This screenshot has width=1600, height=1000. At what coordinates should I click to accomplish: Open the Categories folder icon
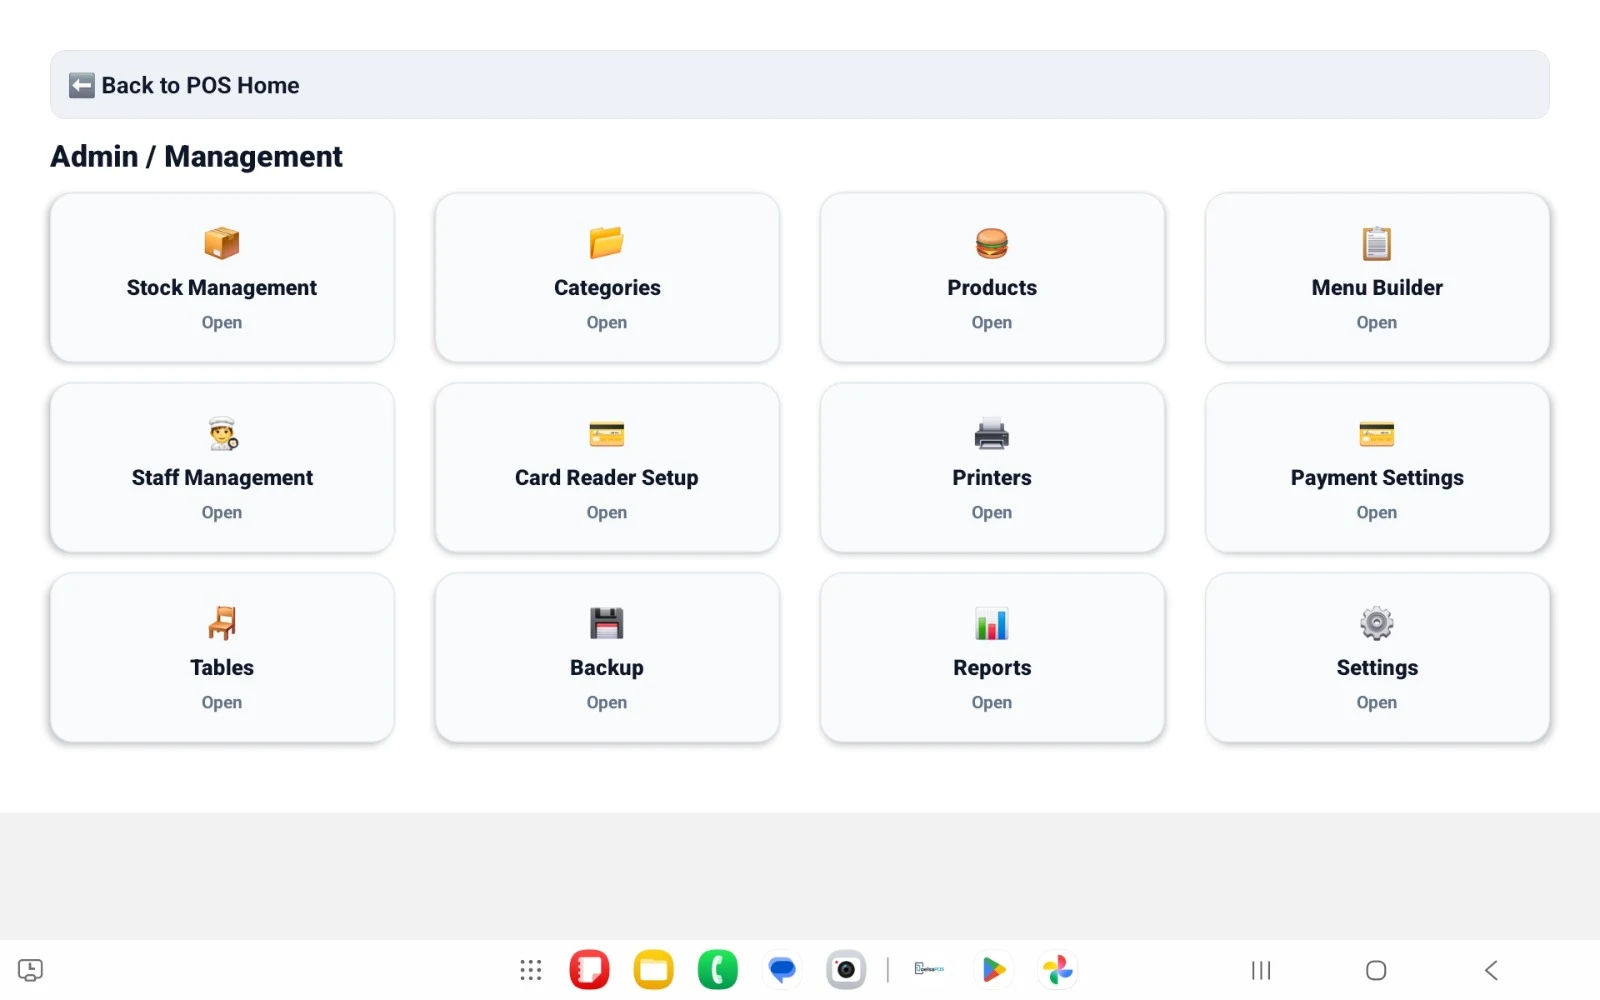(x=606, y=243)
